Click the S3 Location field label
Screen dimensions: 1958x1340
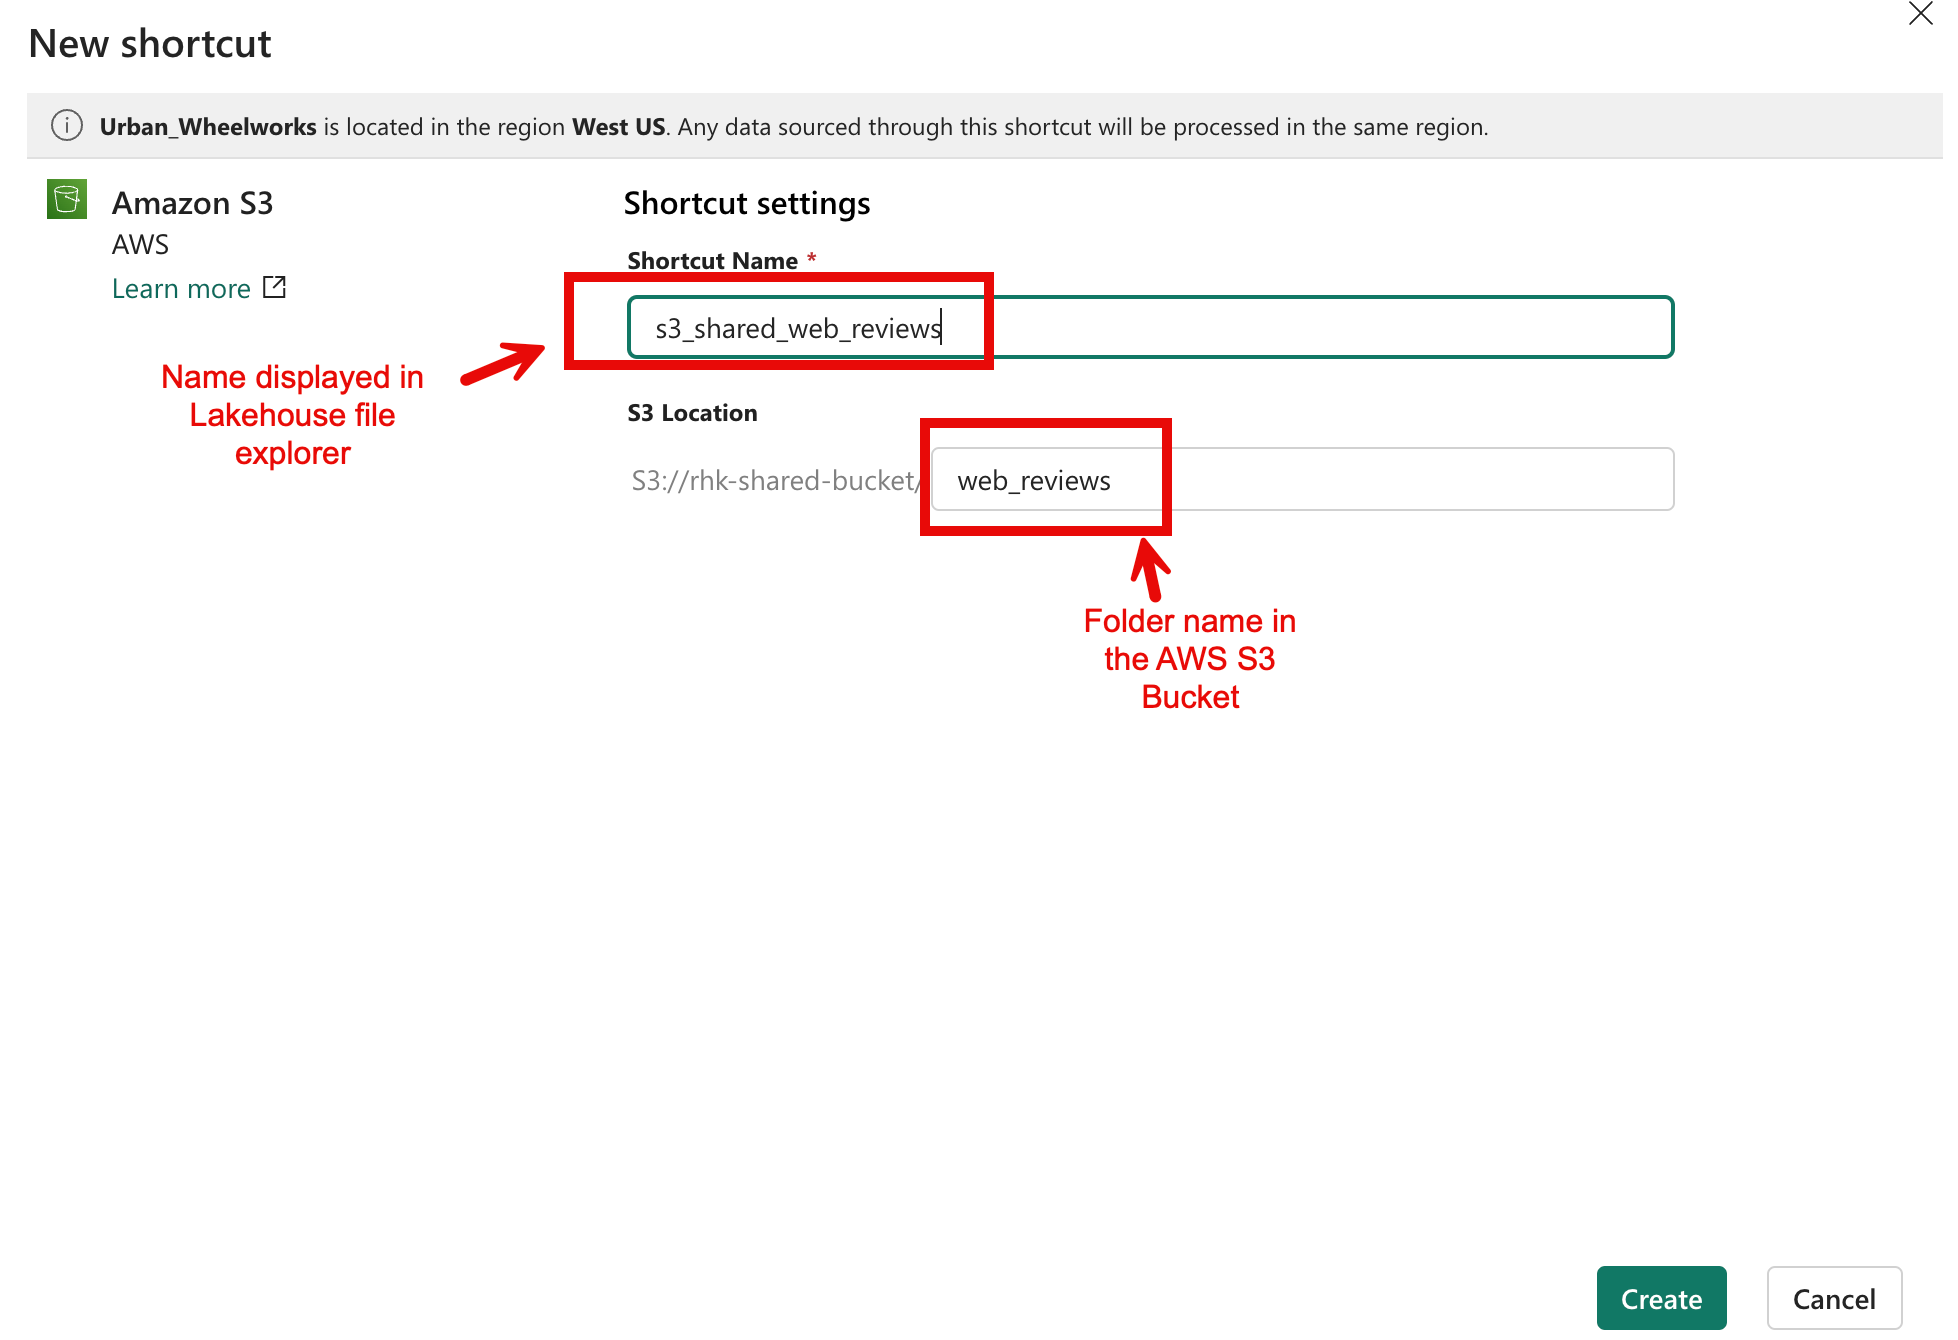[692, 413]
